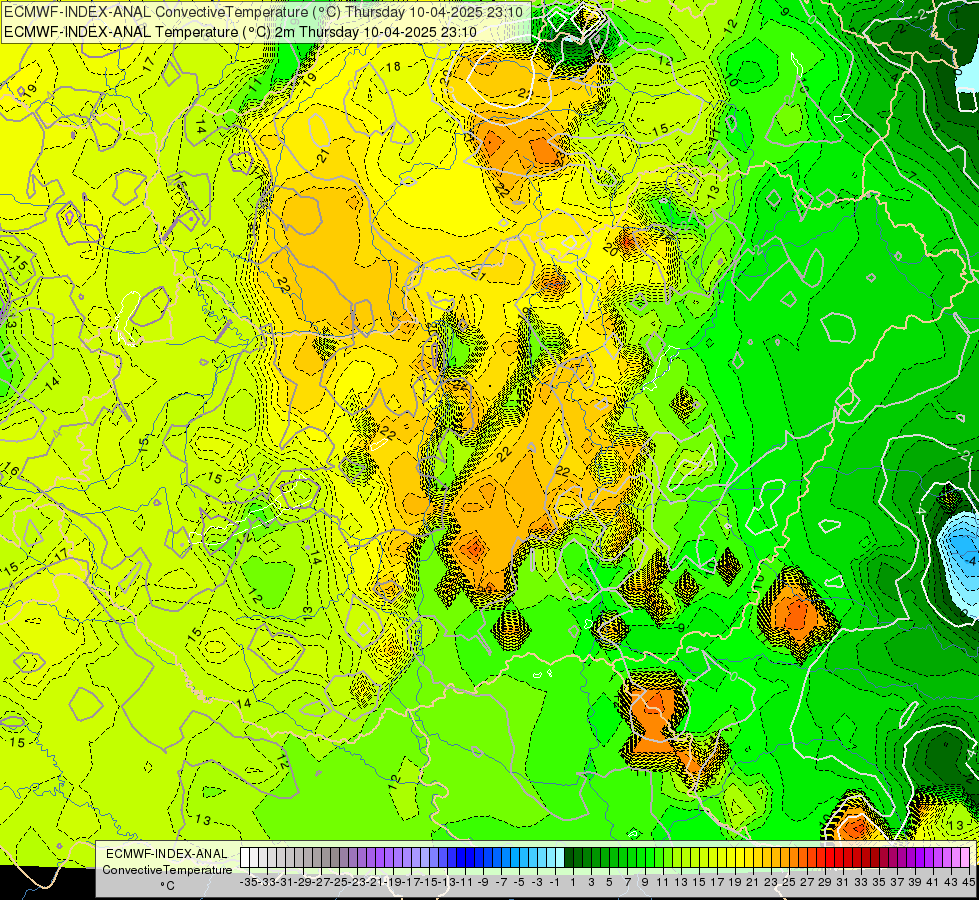Click the legend value label -1

pyautogui.click(x=555, y=883)
